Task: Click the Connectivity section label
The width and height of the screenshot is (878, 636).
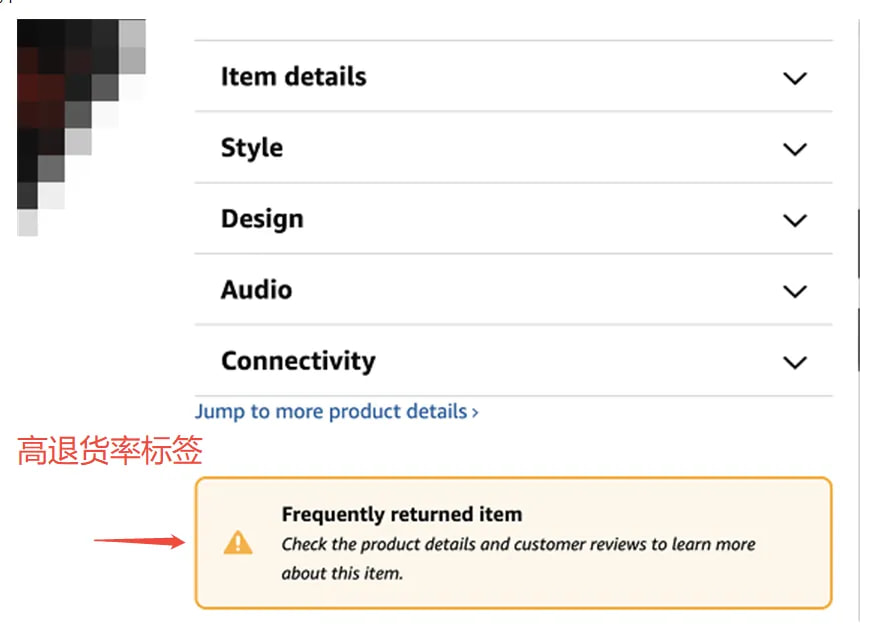Action: click(297, 361)
